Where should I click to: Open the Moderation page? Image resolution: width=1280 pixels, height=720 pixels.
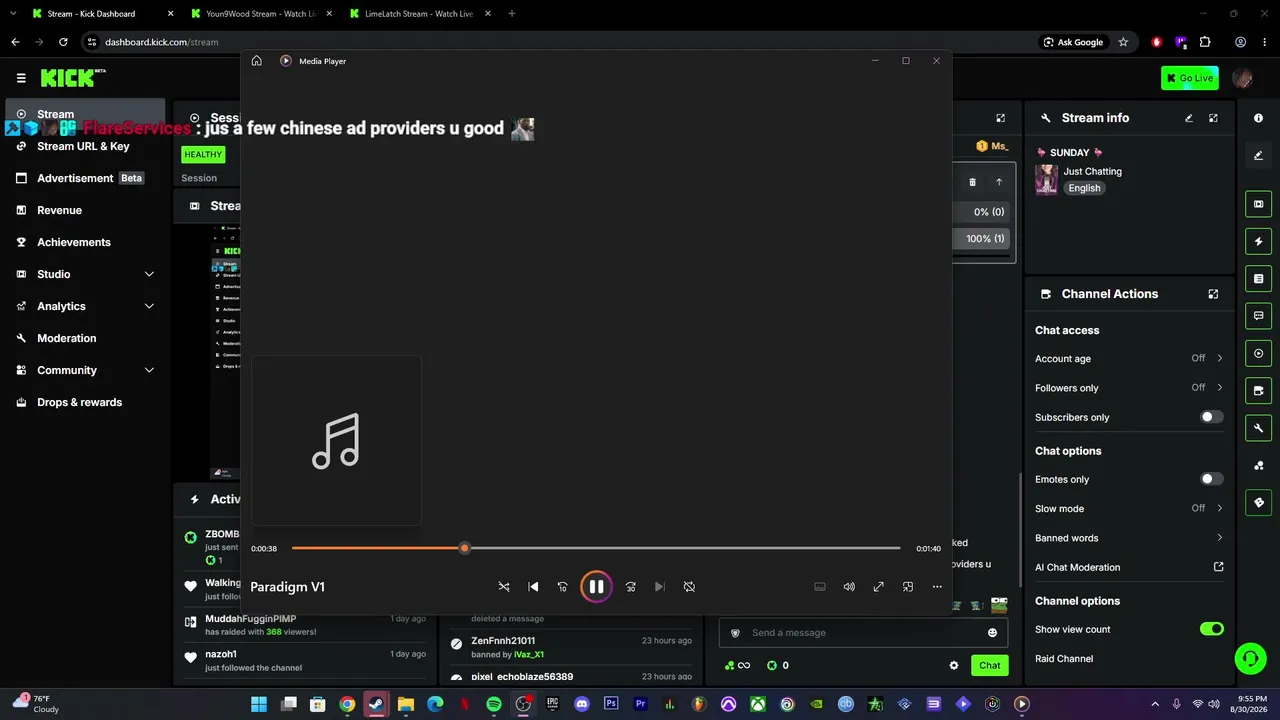[x=85, y=338]
